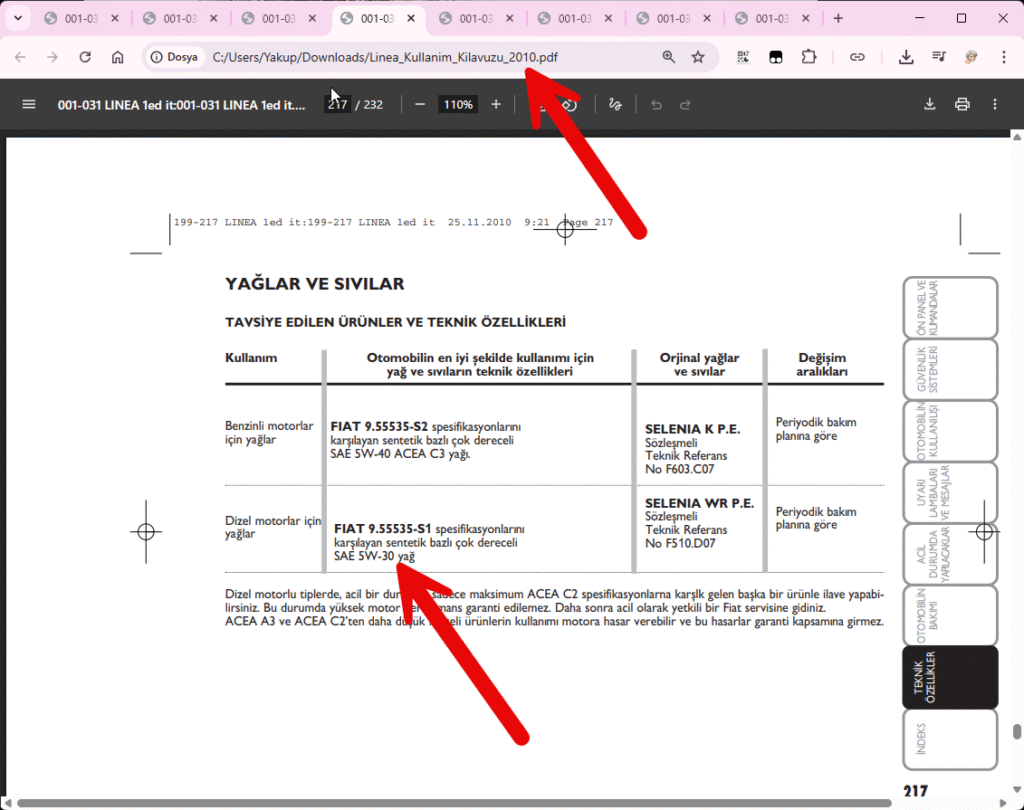Zoom out of the PDF page
This screenshot has width=1024, height=810.
(x=420, y=104)
